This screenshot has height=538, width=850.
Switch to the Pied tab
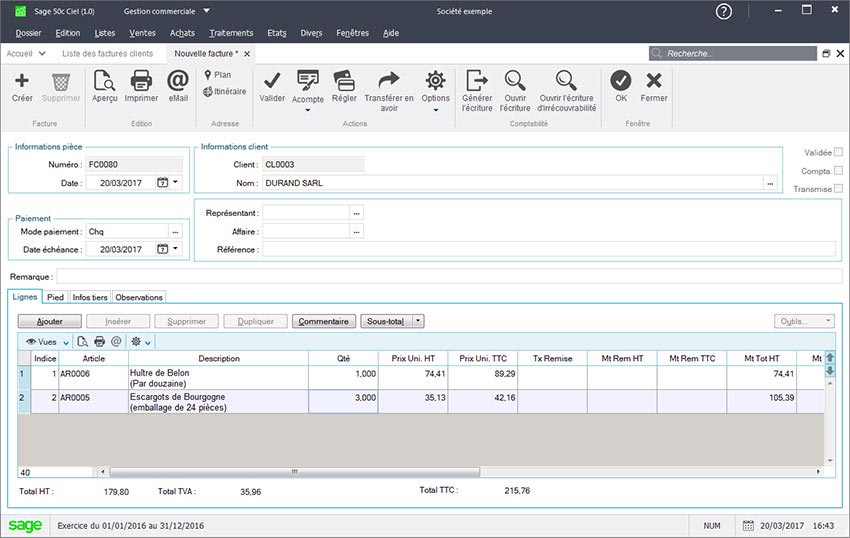tap(55, 297)
